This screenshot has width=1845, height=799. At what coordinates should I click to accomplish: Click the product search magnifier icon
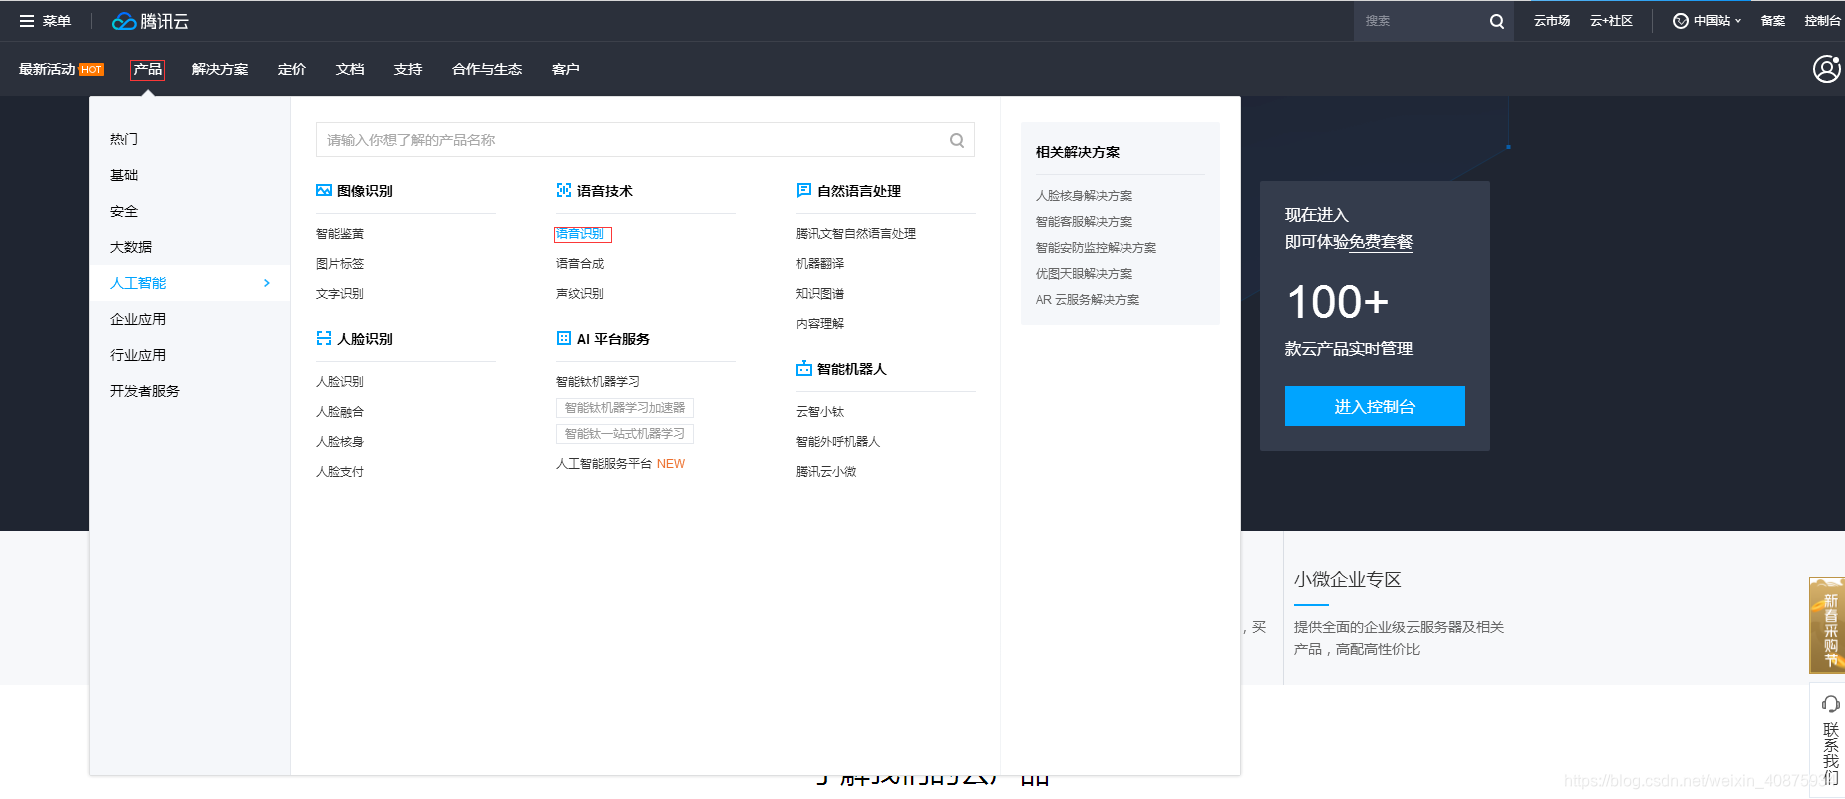[957, 140]
